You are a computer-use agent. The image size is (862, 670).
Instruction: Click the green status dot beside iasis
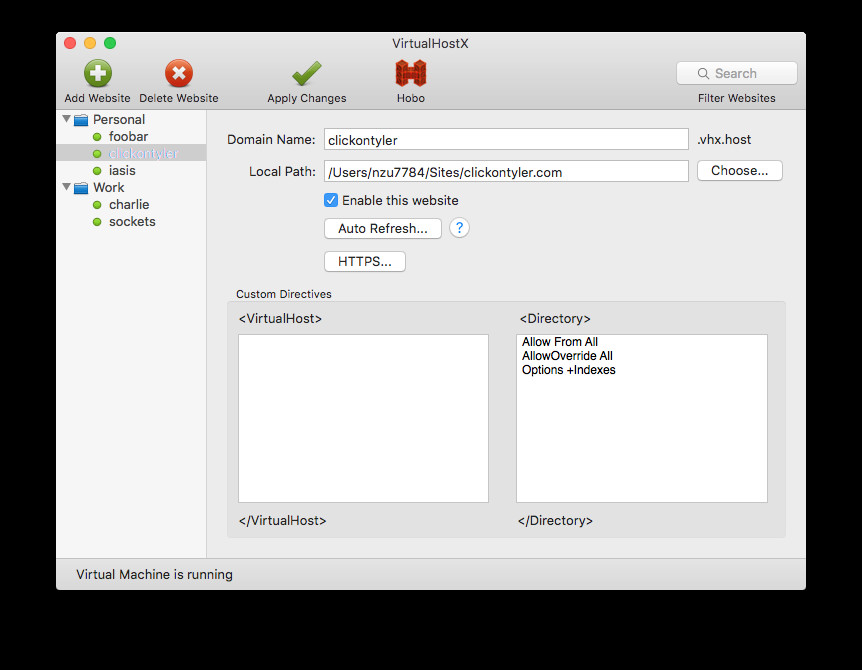coord(97,171)
